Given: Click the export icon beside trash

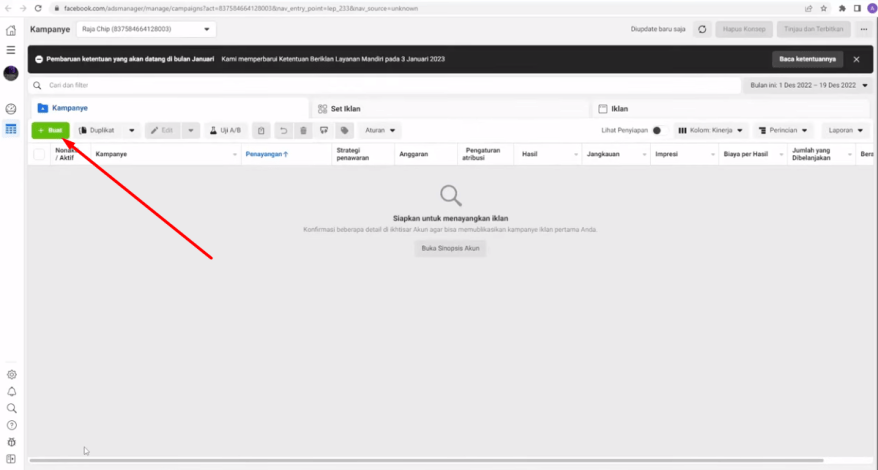Looking at the screenshot, I should (324, 131).
